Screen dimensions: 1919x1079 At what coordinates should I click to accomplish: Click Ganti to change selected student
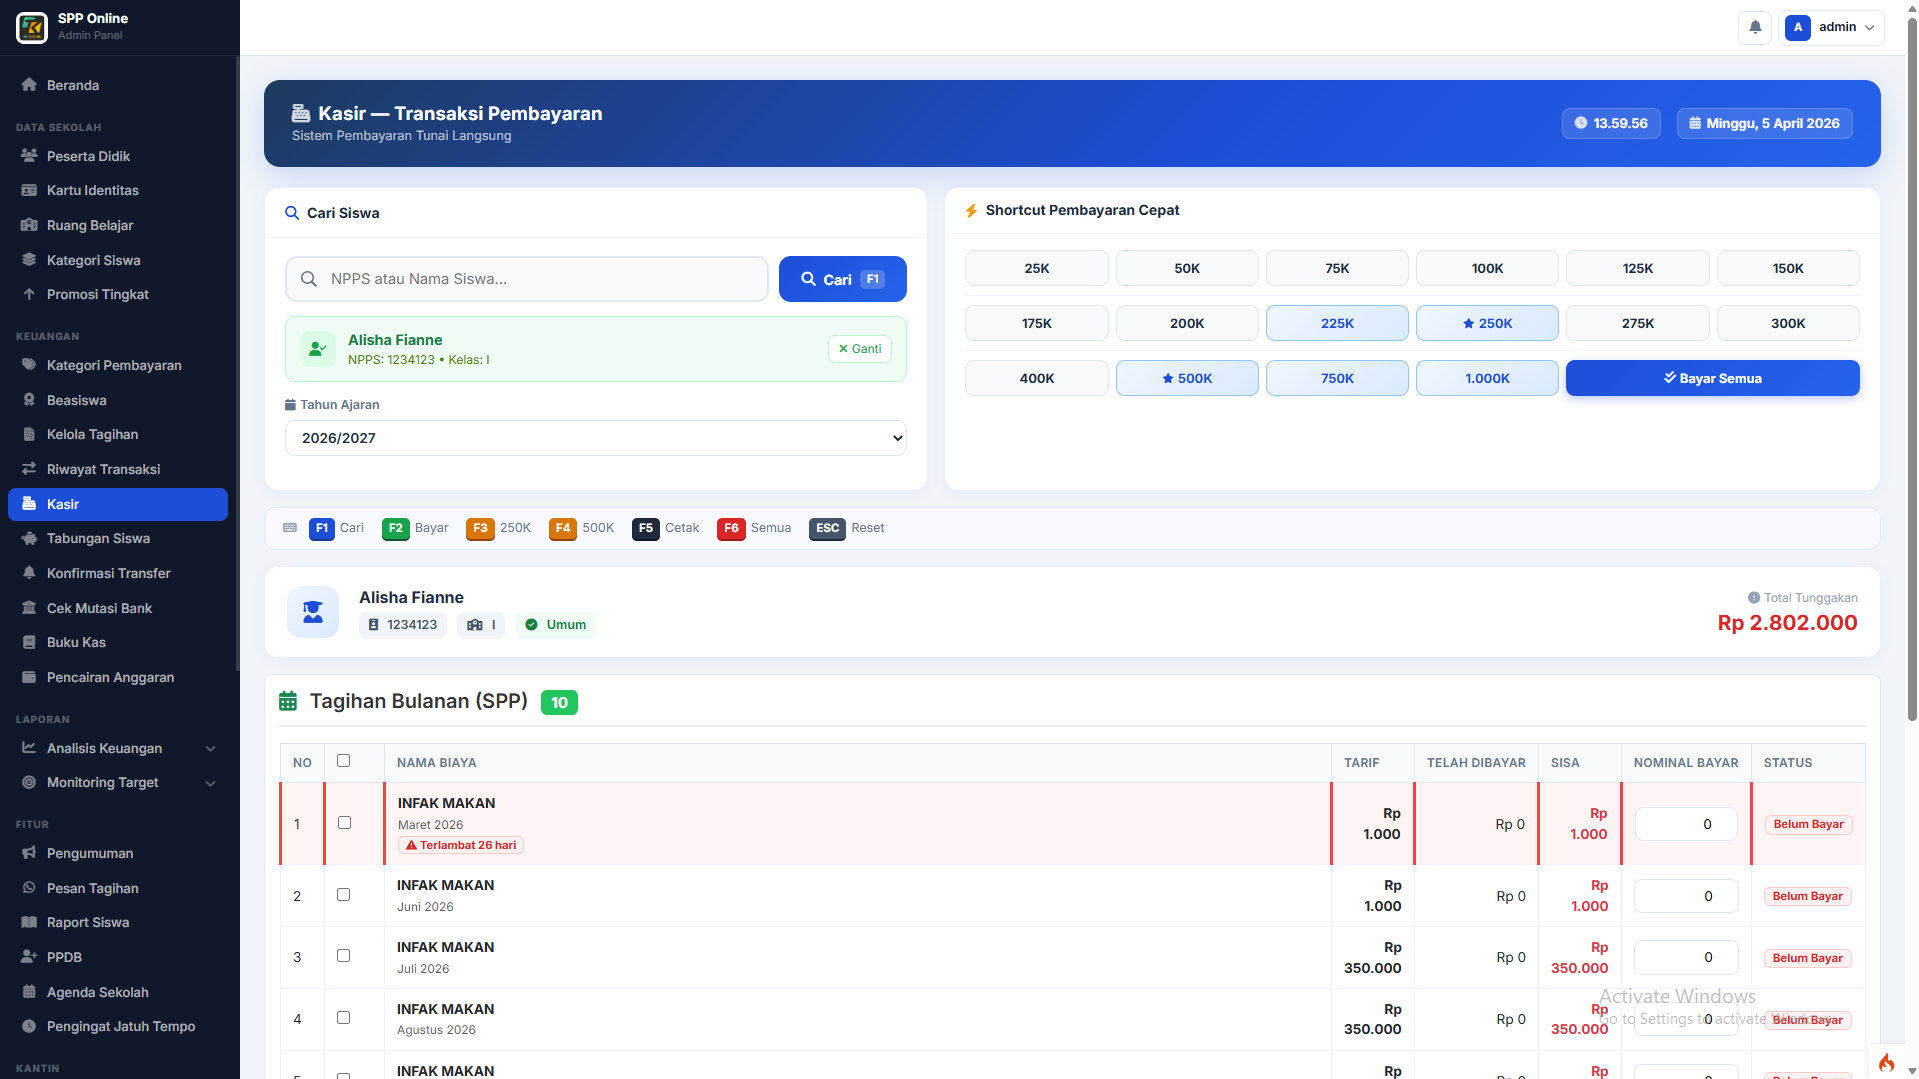tap(860, 349)
